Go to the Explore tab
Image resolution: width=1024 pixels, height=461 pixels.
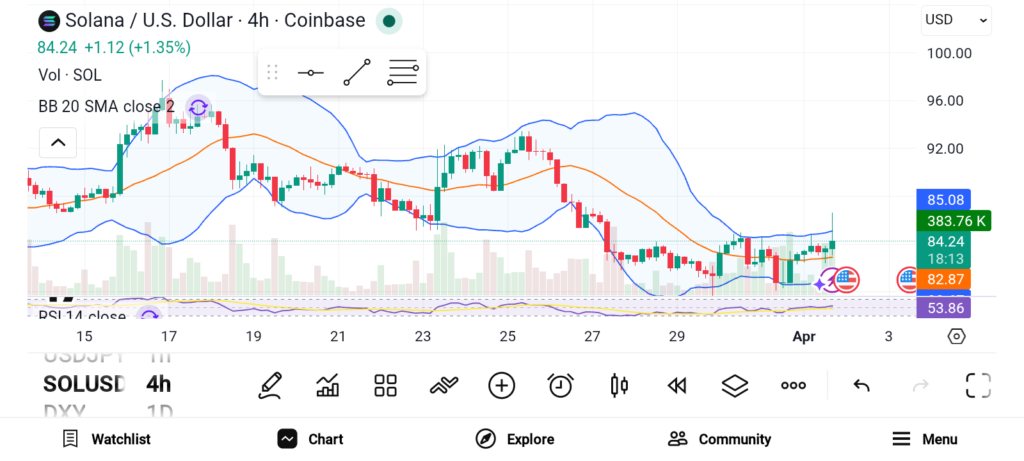coord(515,439)
